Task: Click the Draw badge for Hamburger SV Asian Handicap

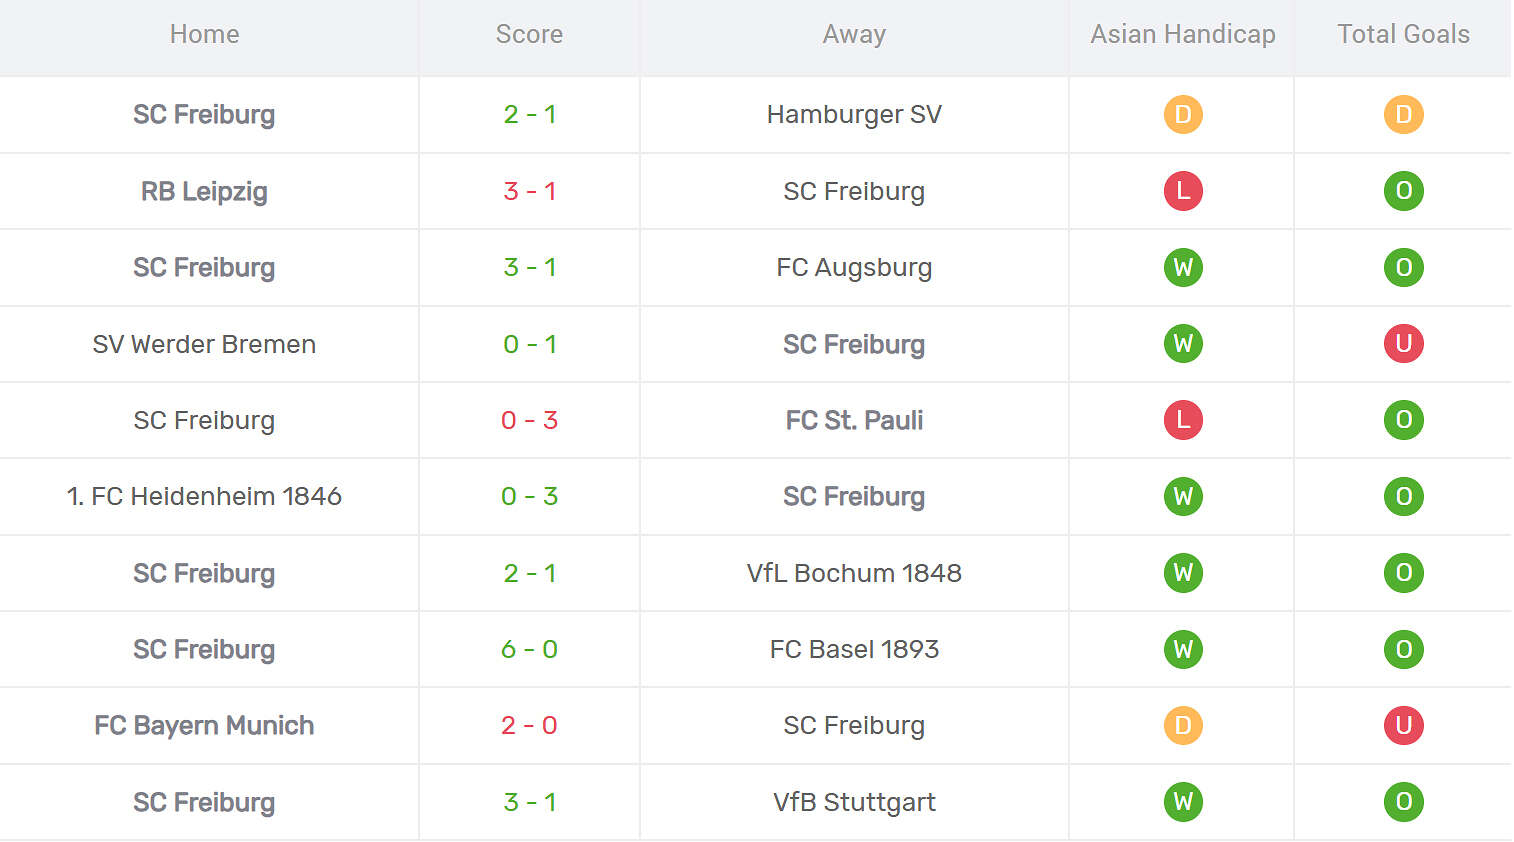Action: 1183,115
